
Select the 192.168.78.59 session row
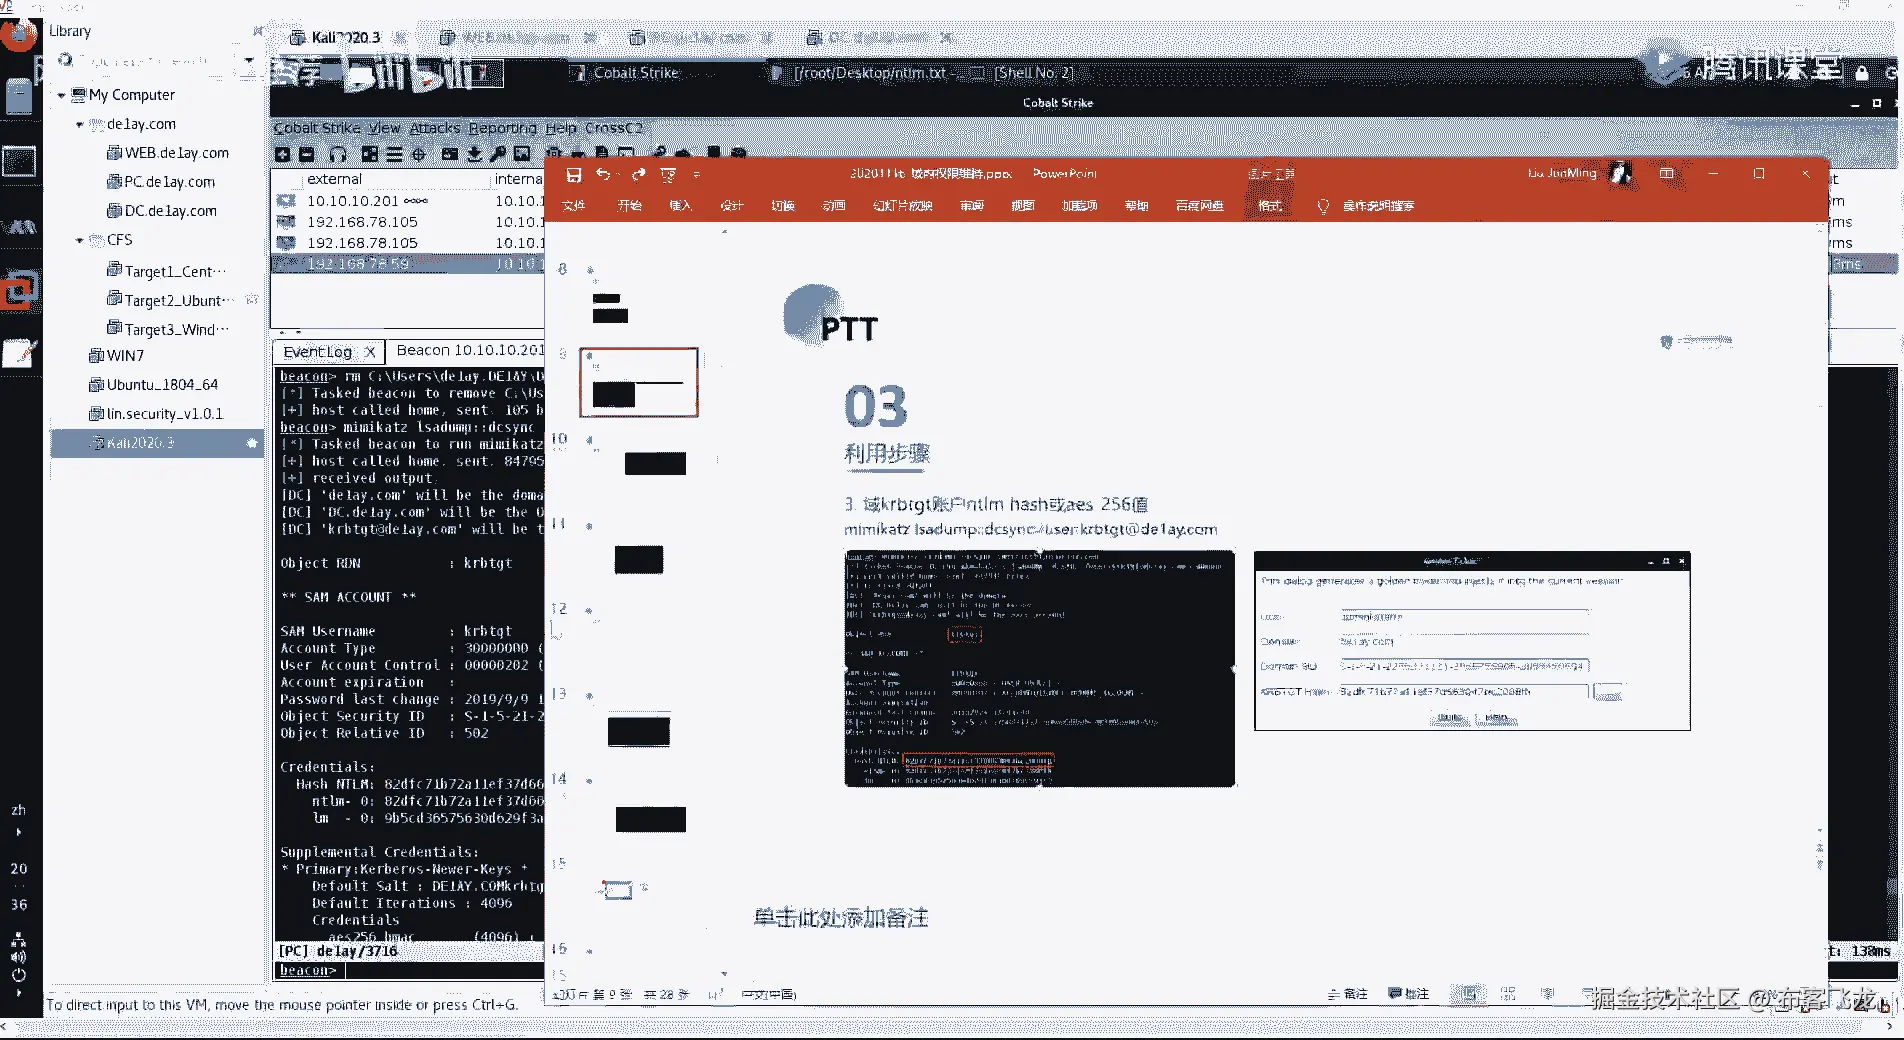[408, 264]
